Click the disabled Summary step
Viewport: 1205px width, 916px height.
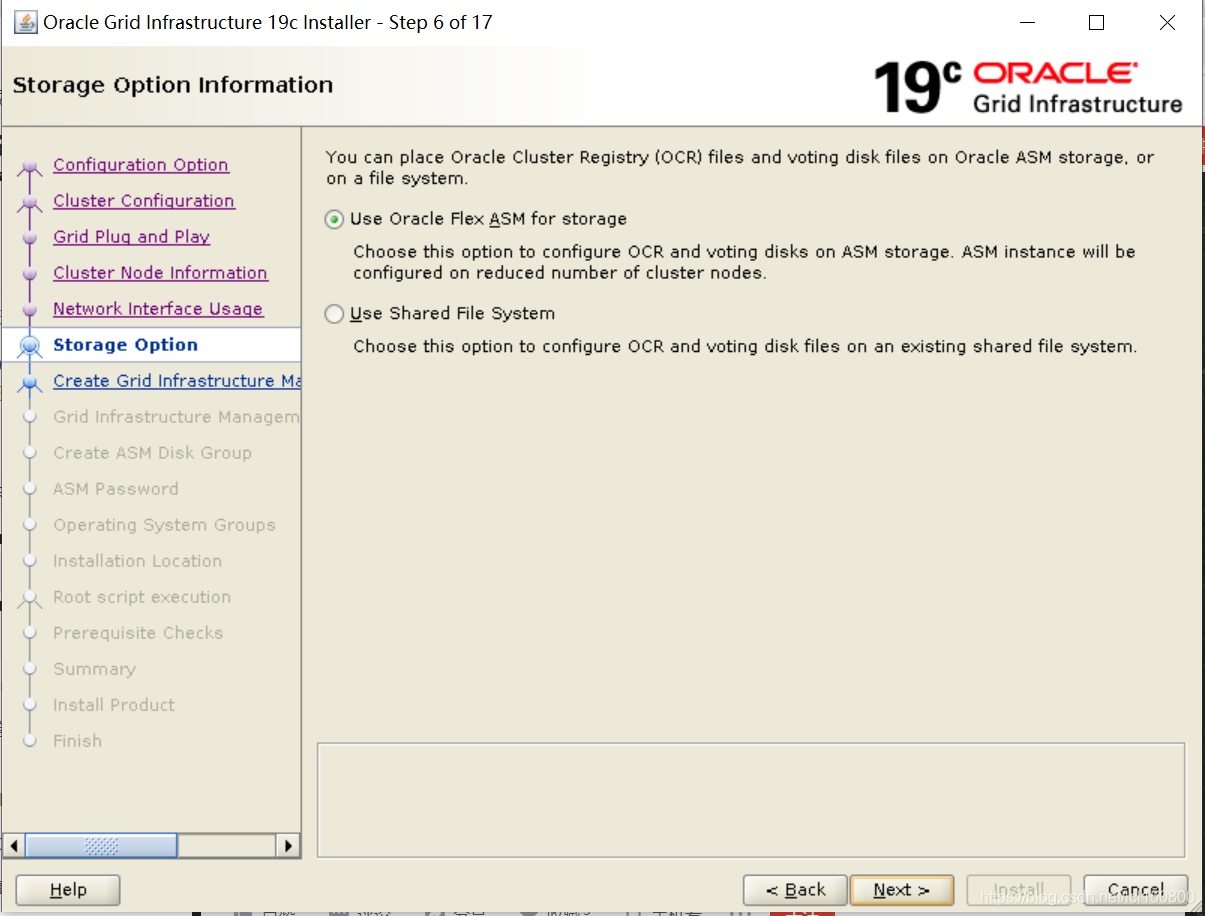pyautogui.click(x=94, y=669)
